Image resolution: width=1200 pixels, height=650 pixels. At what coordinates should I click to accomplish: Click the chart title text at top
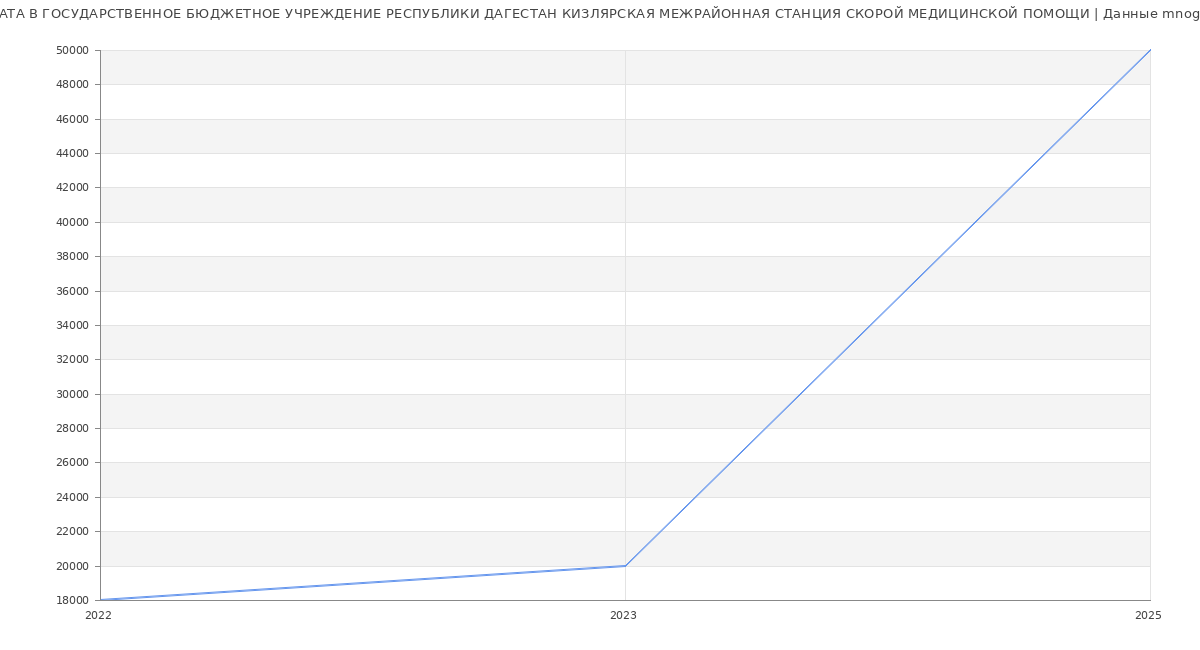(600, 14)
